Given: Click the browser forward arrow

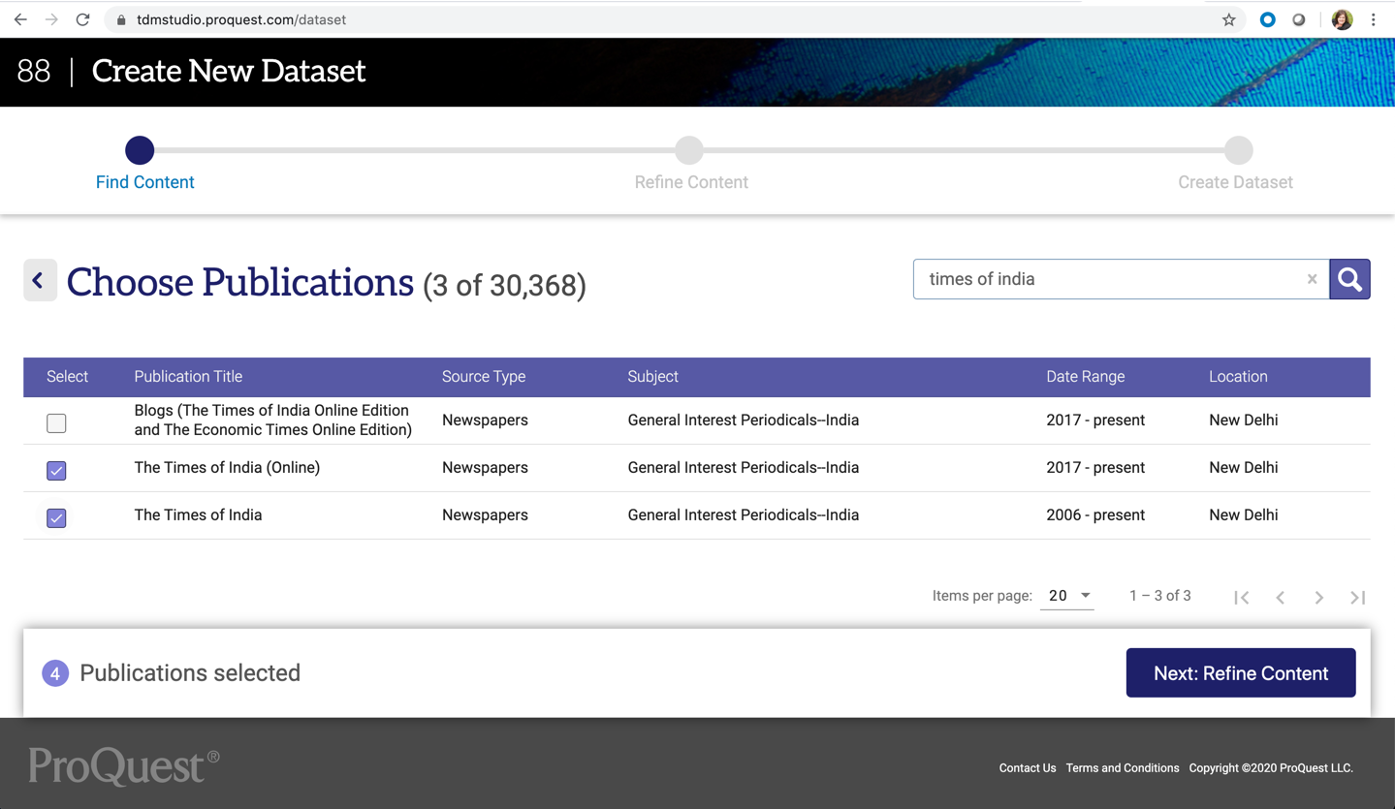Looking at the screenshot, I should pos(51,19).
